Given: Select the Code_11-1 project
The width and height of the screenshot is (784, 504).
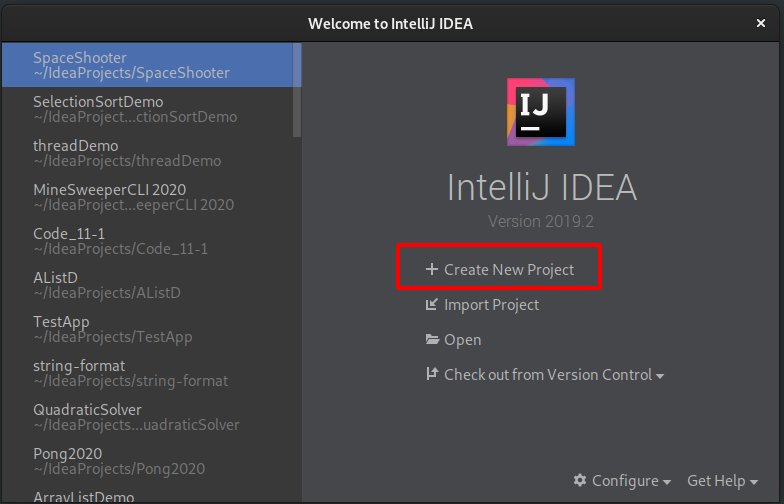Looking at the screenshot, I should pos(148,241).
